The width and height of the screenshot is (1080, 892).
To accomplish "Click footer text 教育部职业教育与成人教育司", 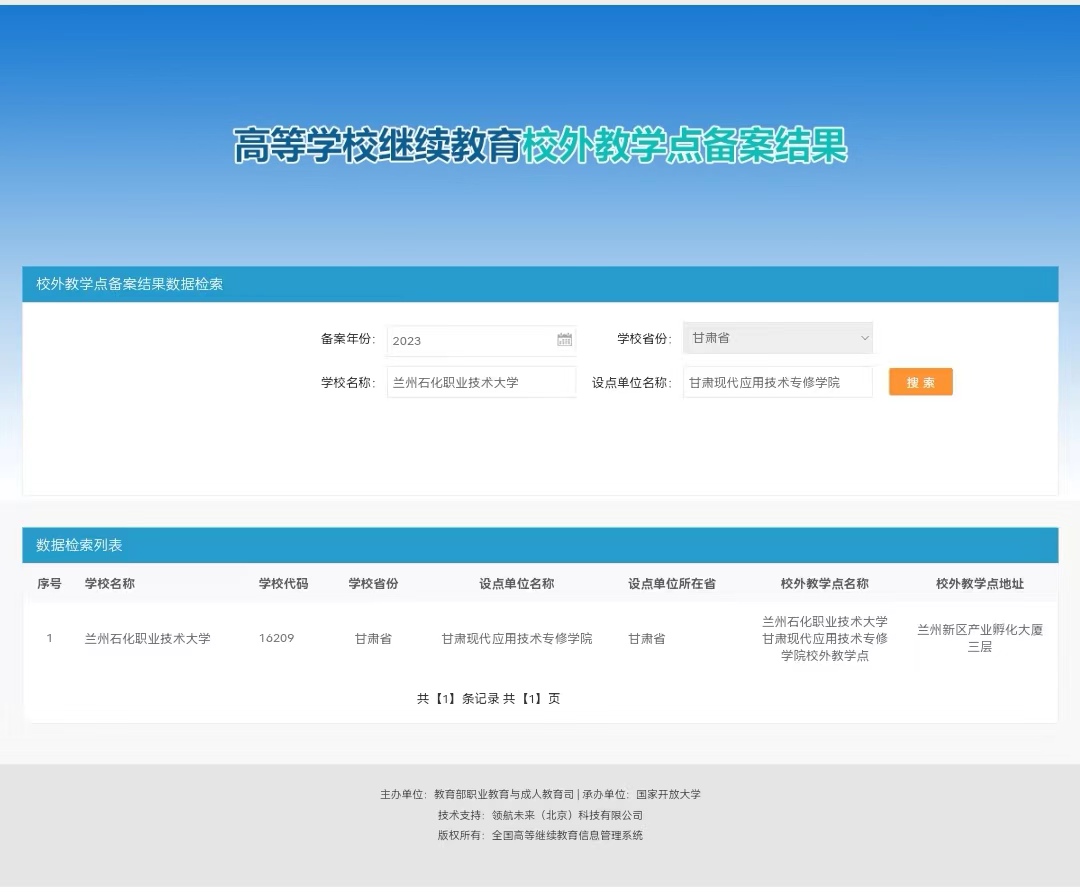I will [503, 794].
